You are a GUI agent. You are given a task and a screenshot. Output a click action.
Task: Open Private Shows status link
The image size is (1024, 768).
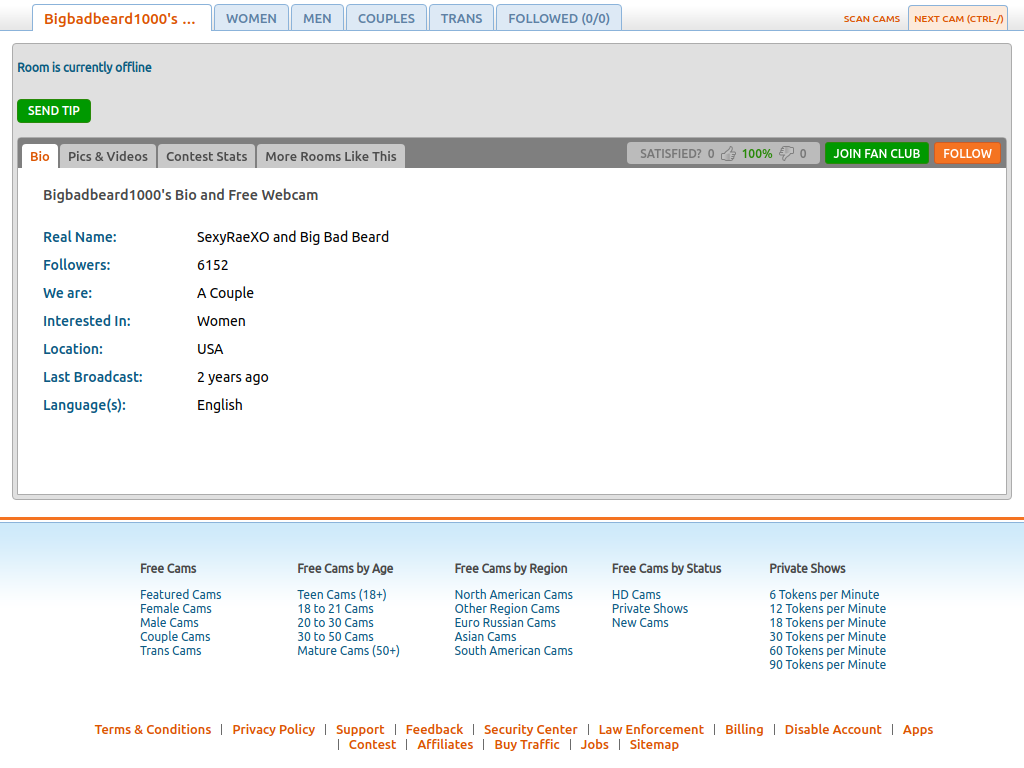coord(650,609)
